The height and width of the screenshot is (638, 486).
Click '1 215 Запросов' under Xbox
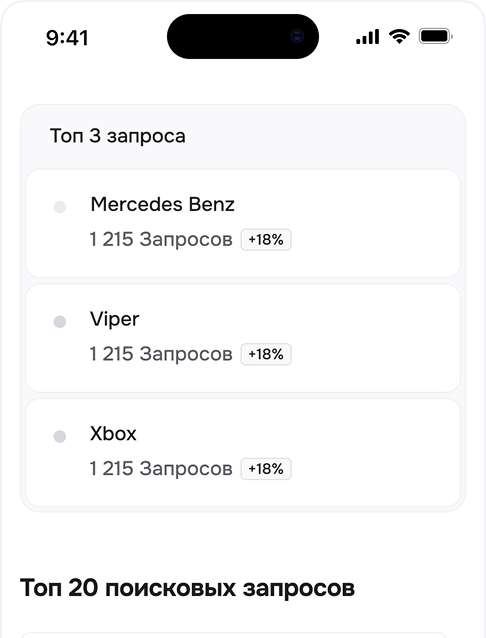pos(161,468)
